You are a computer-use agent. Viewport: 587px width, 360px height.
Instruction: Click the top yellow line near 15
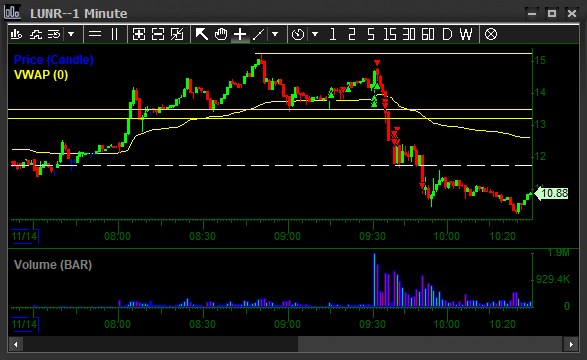coord(393,54)
